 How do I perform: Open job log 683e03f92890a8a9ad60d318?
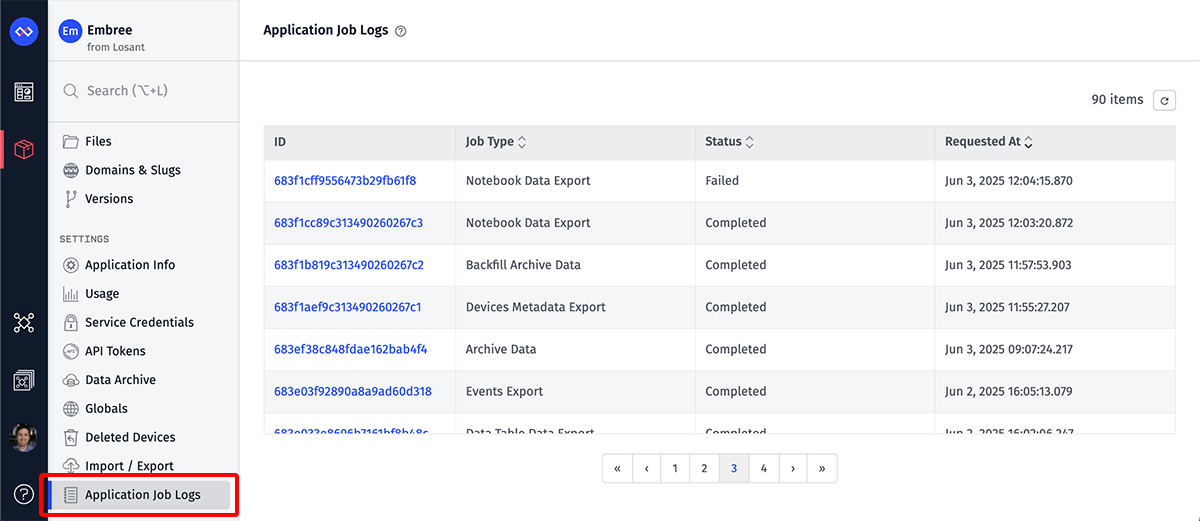pos(352,391)
